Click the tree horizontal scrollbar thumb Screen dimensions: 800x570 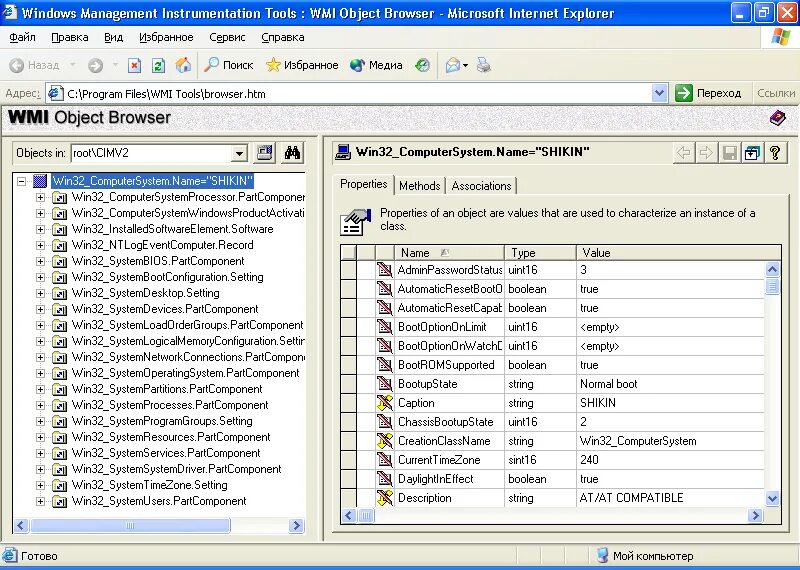[x=130, y=526]
